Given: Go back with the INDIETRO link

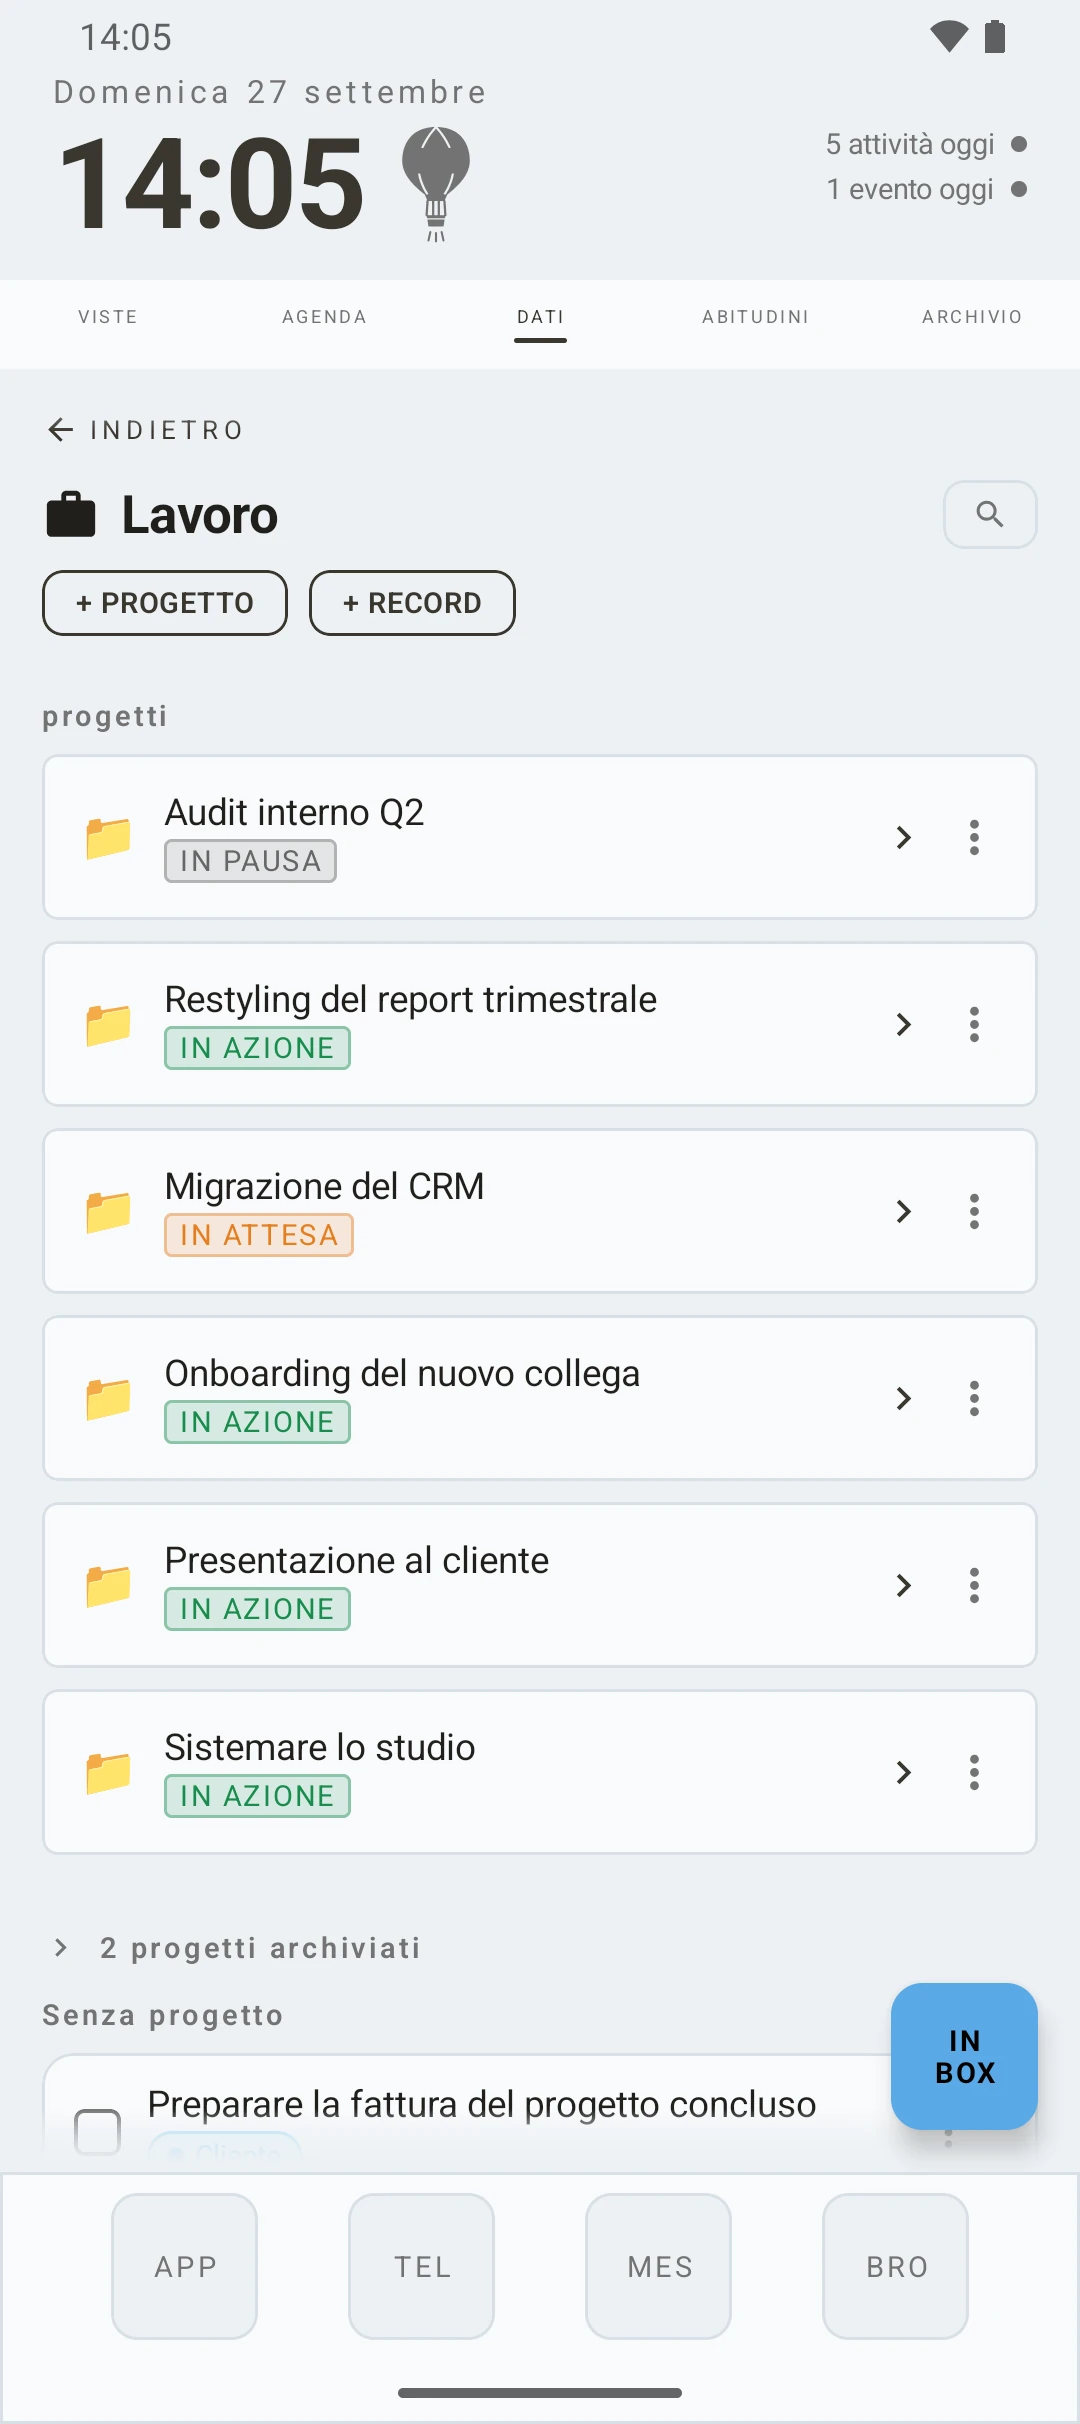Looking at the screenshot, I should tap(146, 430).
